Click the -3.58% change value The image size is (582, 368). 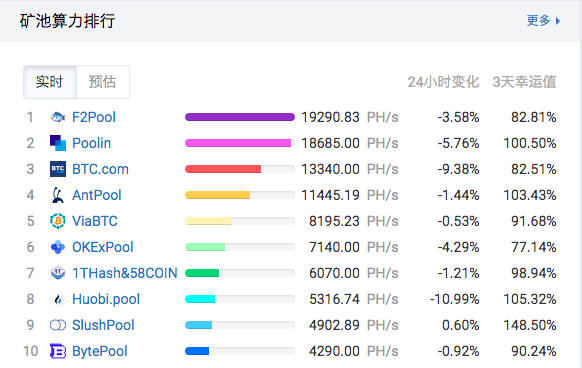tap(458, 117)
